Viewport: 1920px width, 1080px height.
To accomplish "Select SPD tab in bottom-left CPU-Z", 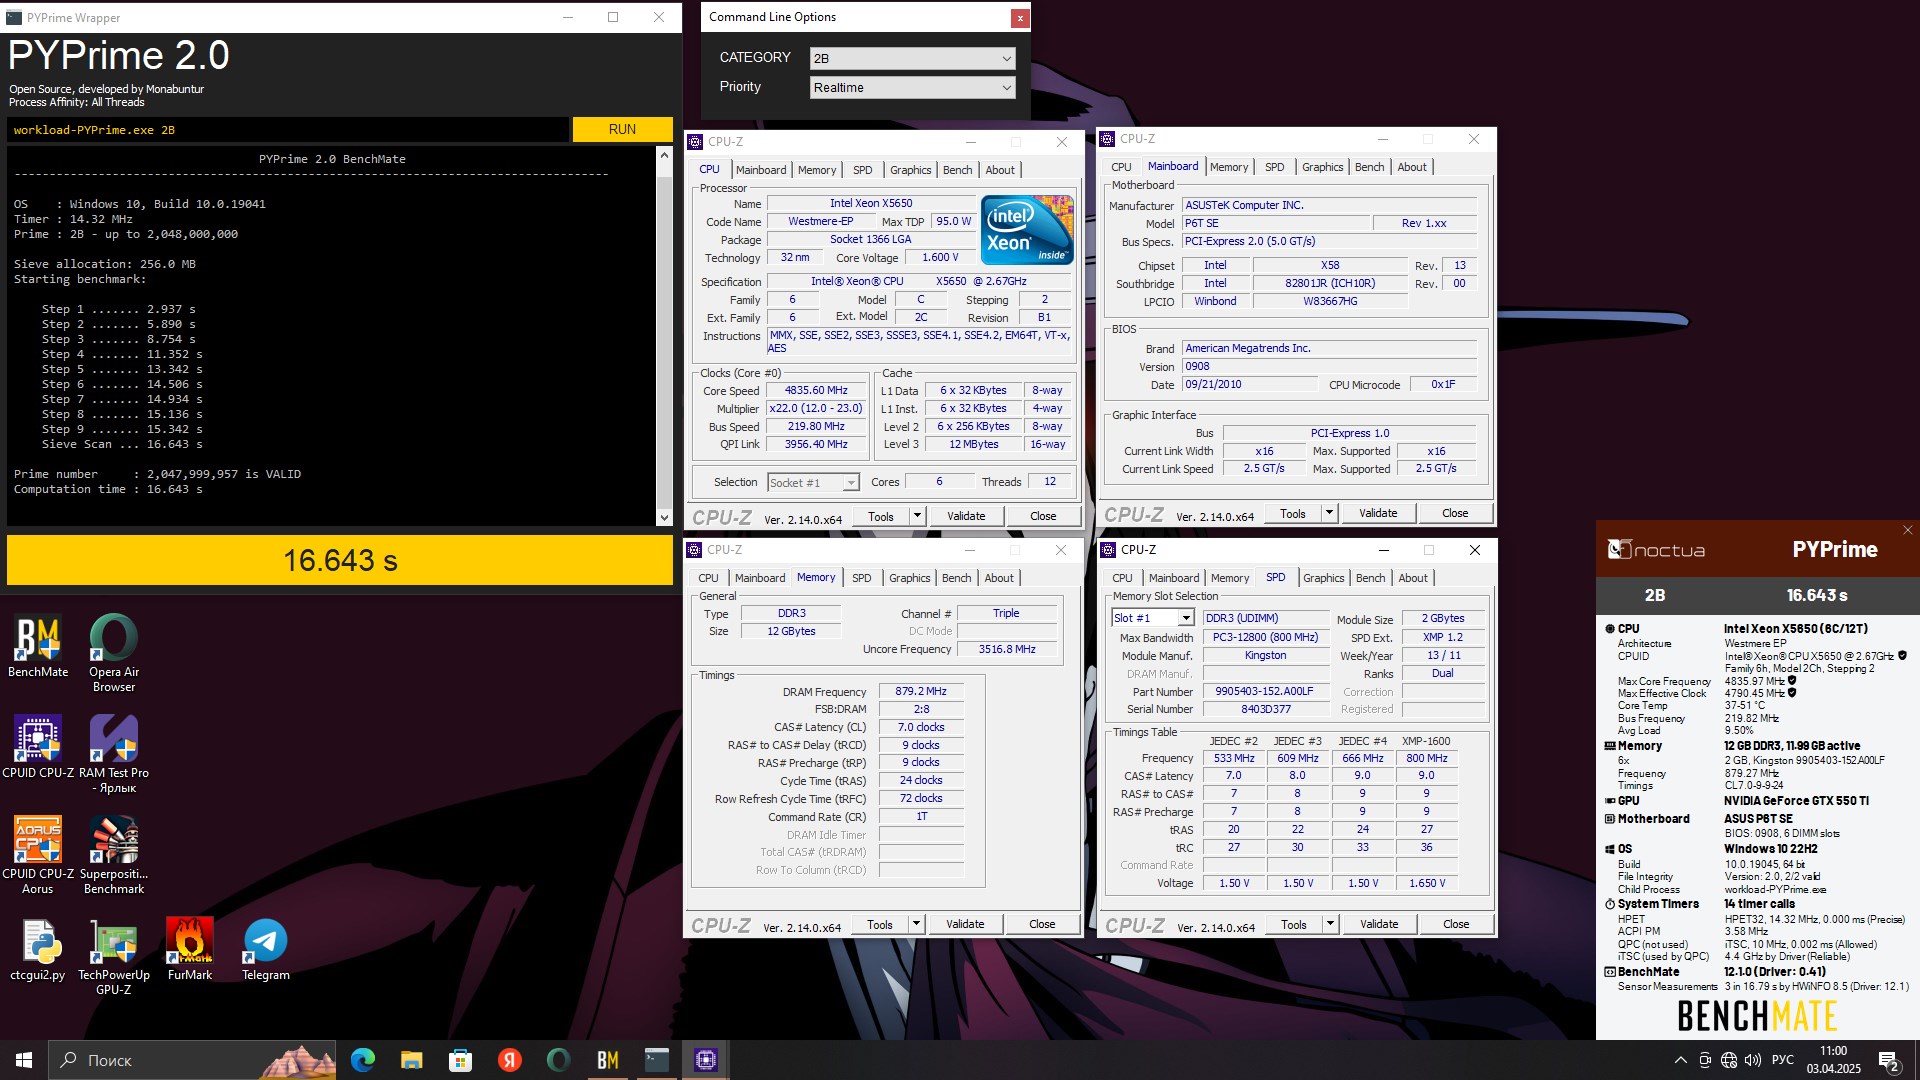I will click(x=861, y=578).
